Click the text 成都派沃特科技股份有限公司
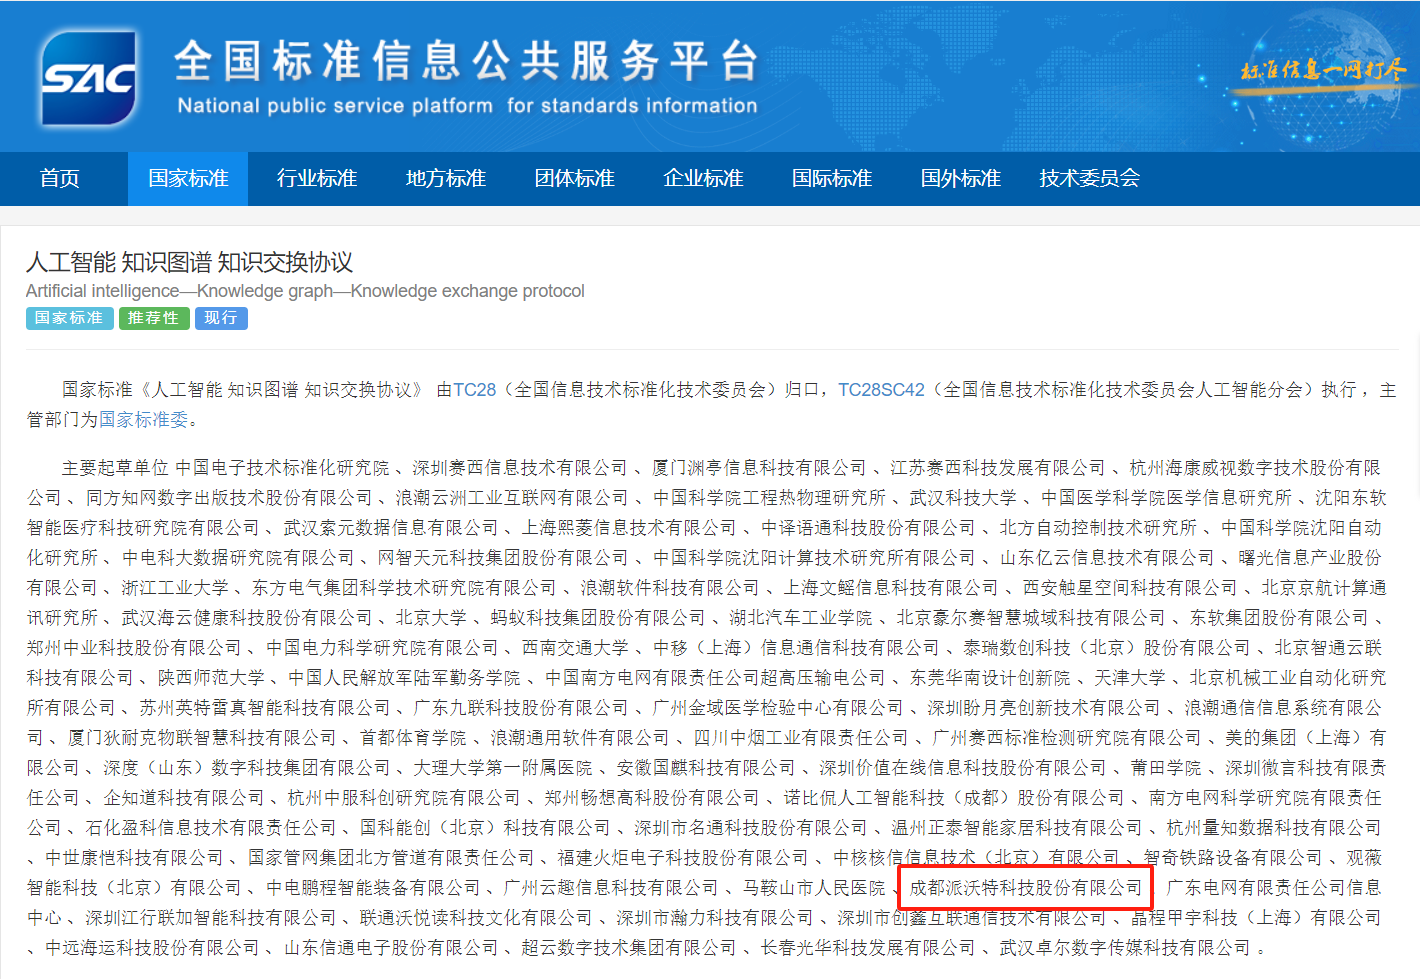Image resolution: width=1420 pixels, height=979 pixels. 1025,888
